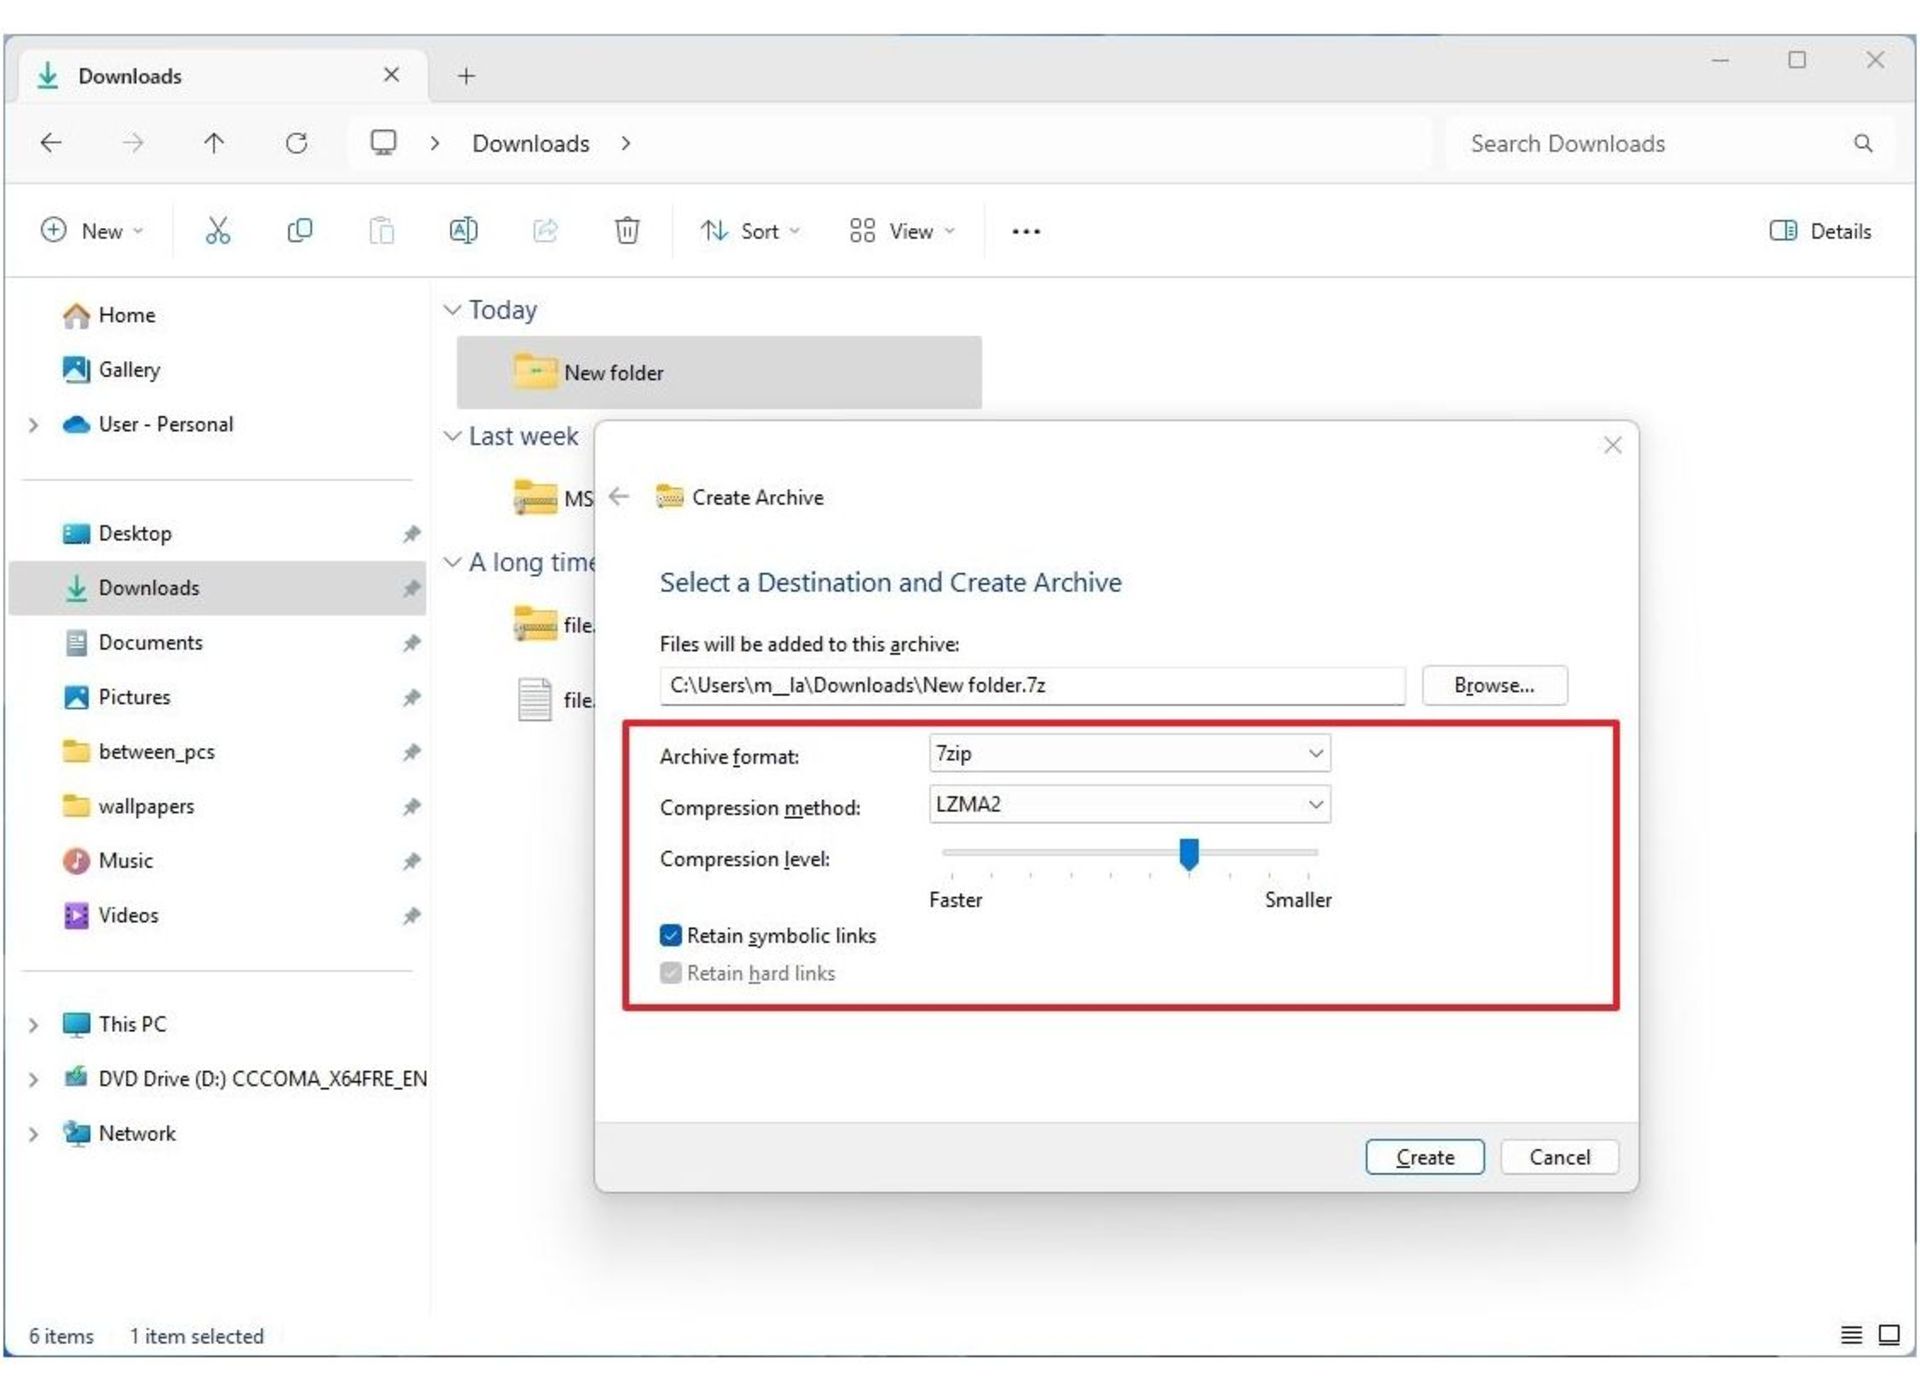1920x1393 pixels.
Task: Open the Sort menu
Action: [749, 231]
